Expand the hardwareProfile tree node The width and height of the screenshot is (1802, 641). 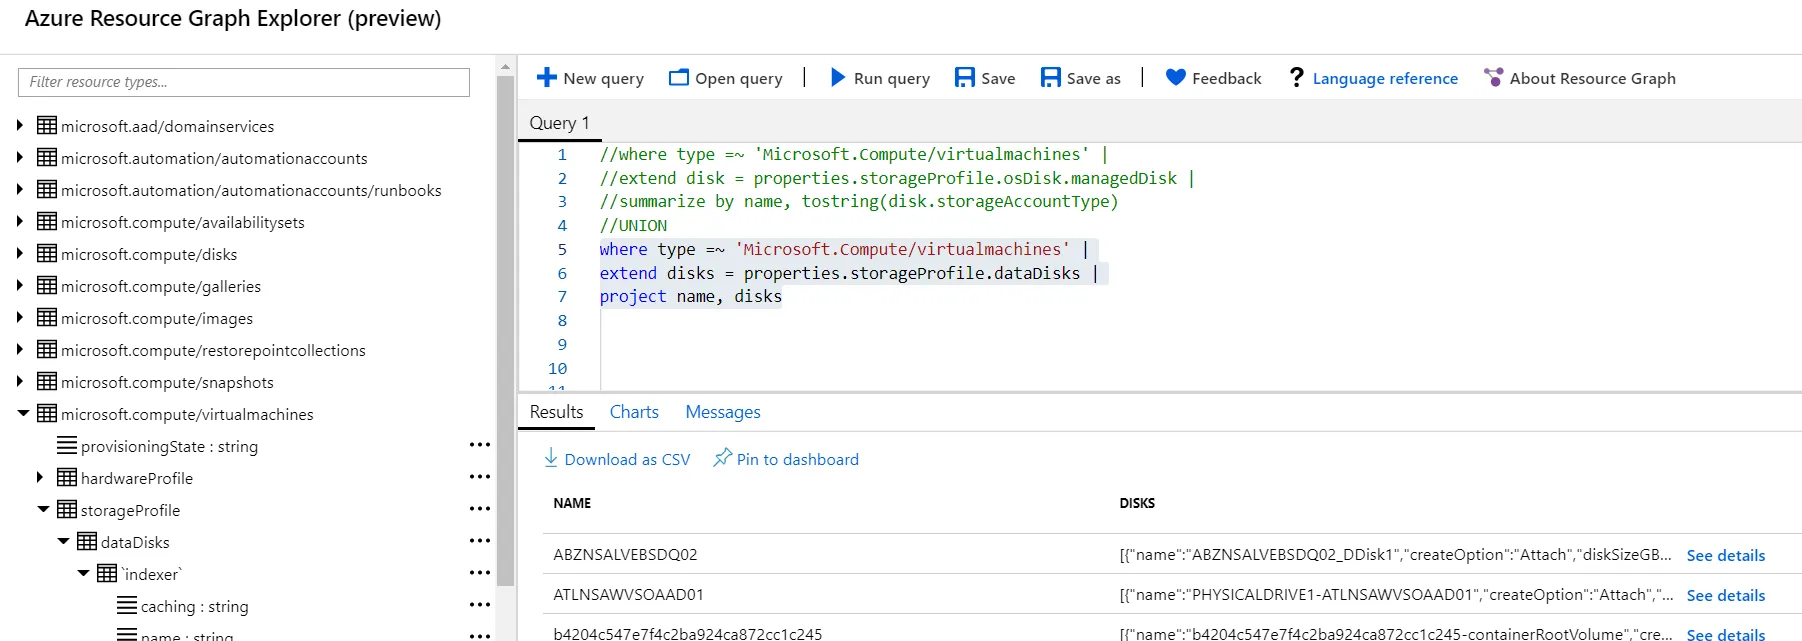coord(40,477)
